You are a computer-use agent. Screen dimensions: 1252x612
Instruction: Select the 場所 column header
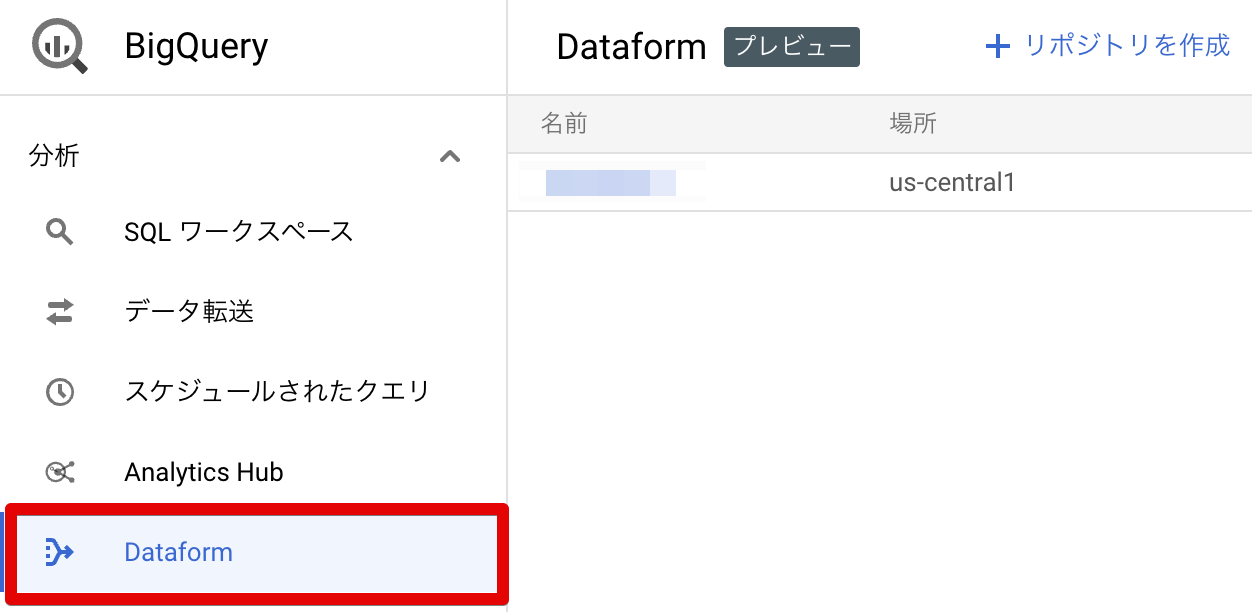pos(911,123)
